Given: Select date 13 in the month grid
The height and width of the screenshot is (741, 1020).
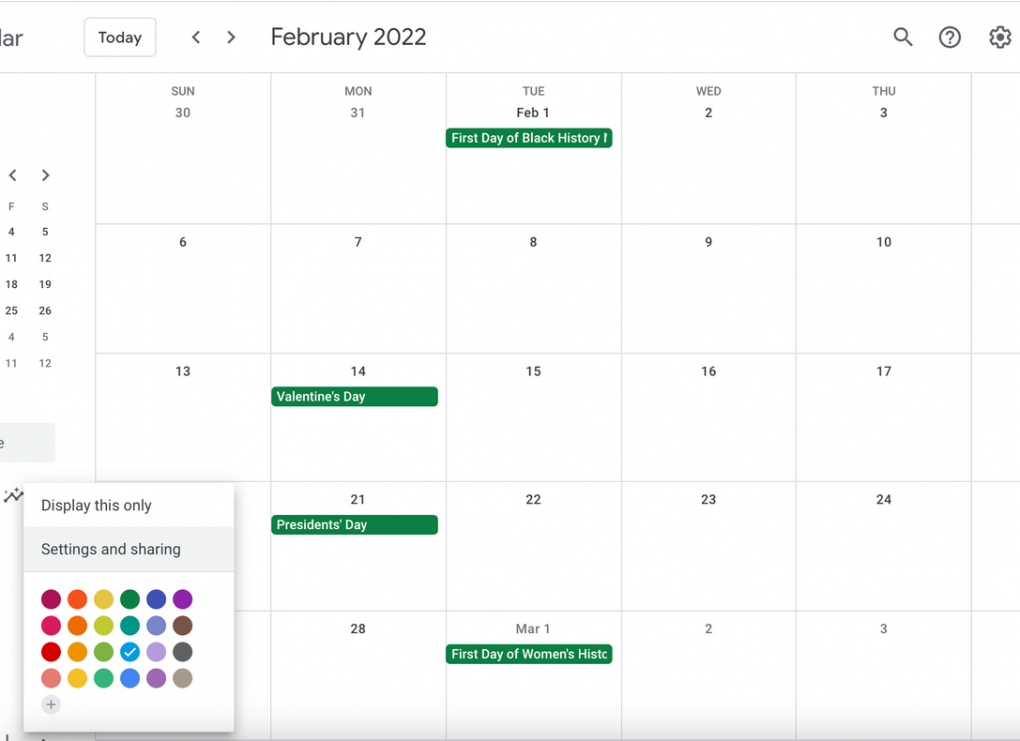Looking at the screenshot, I should (183, 371).
